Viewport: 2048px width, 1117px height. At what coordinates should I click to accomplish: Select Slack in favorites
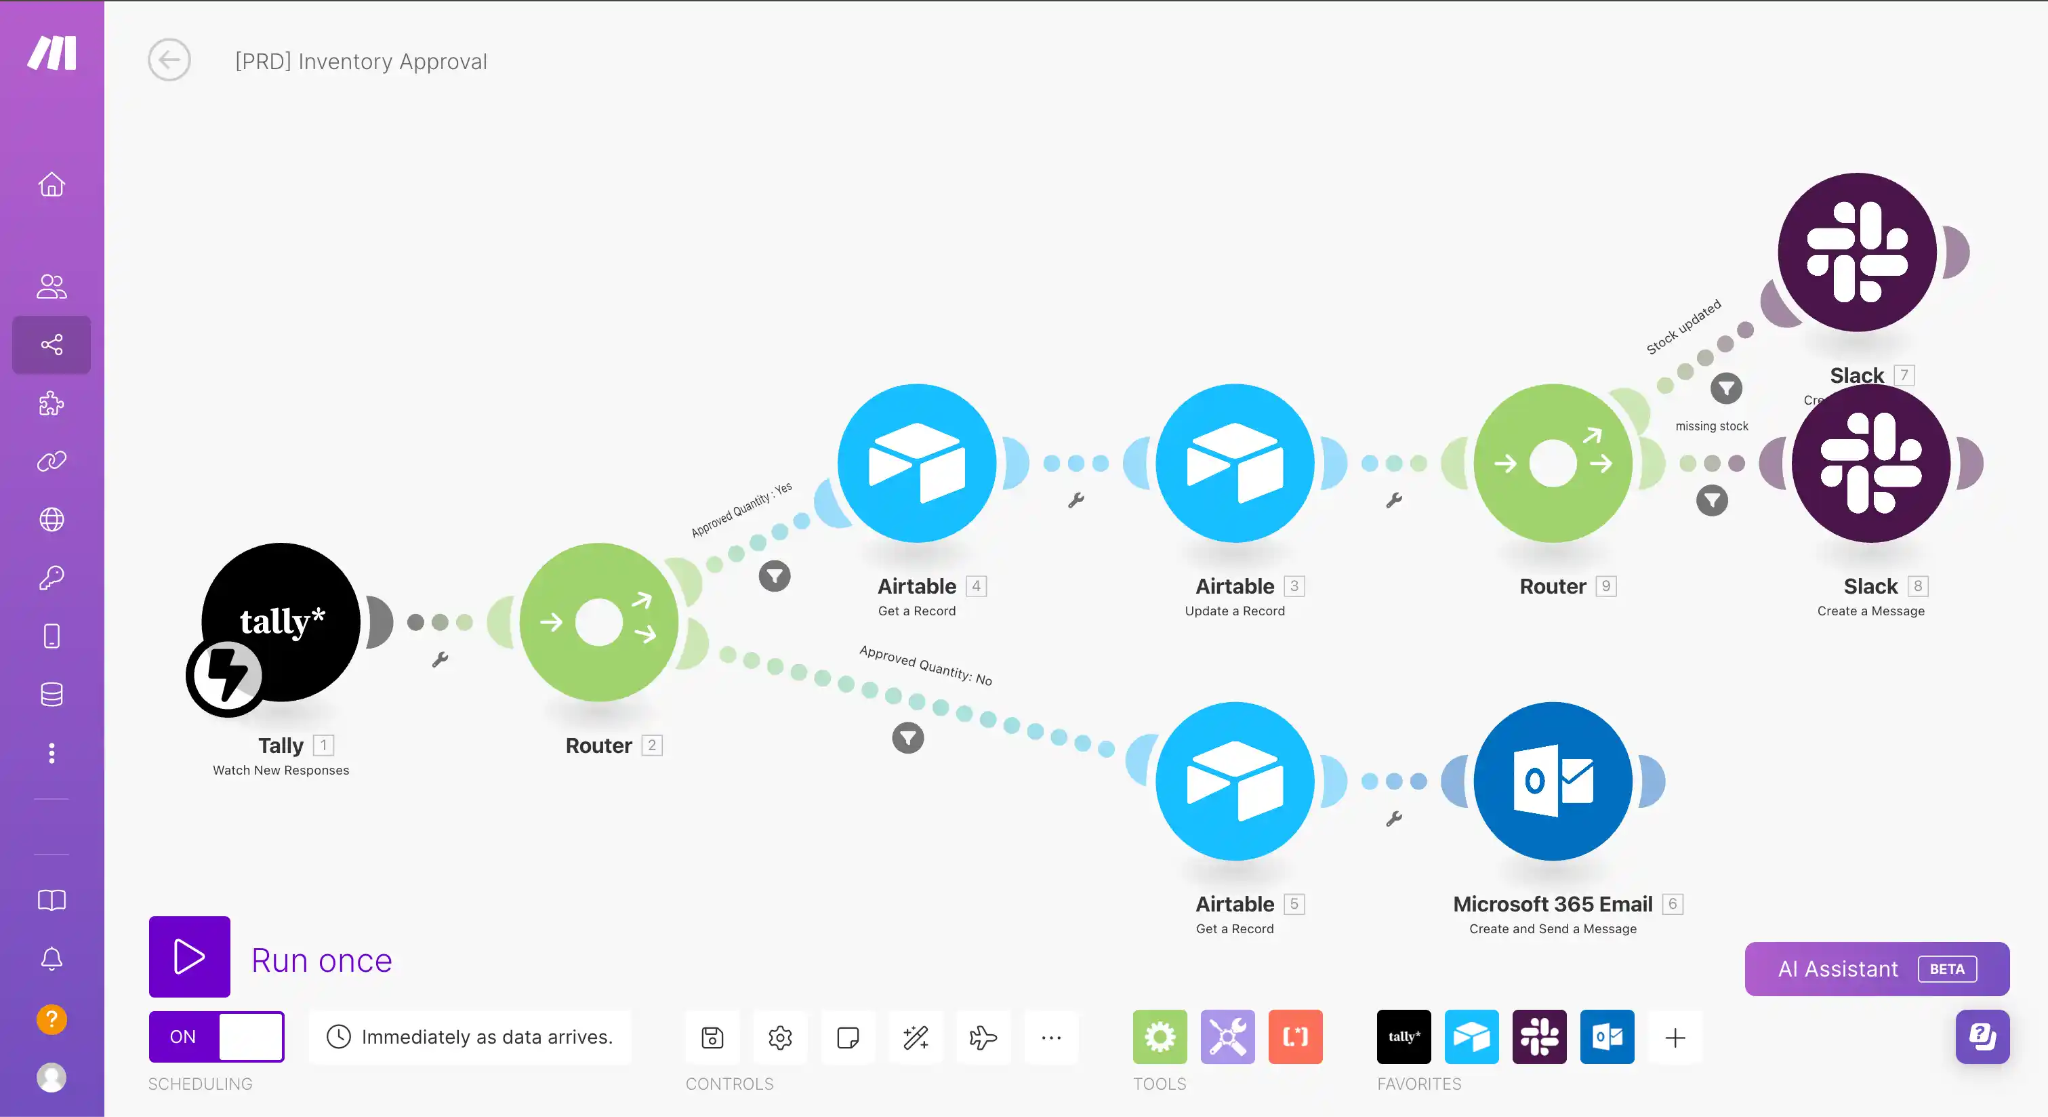pos(1540,1037)
